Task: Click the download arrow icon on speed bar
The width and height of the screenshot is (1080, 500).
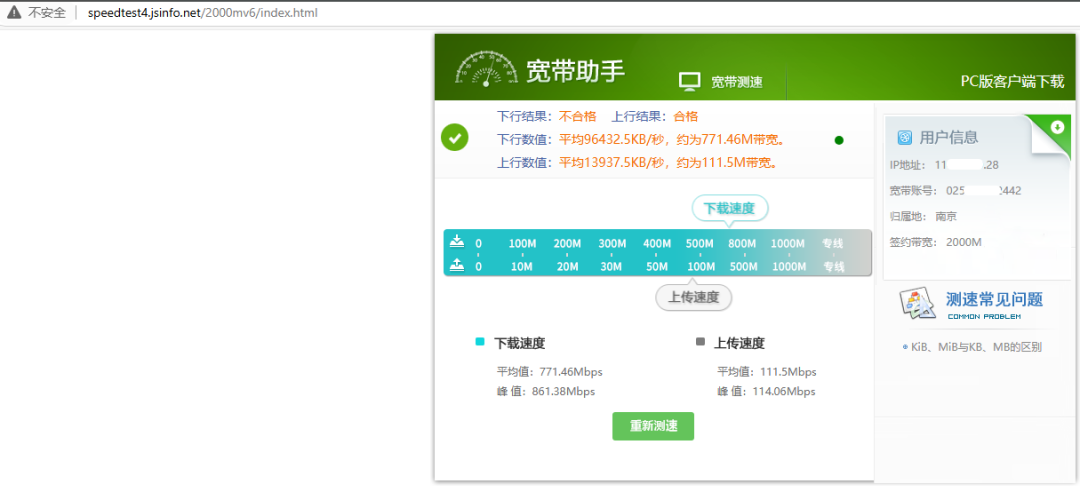Action: 457,241
